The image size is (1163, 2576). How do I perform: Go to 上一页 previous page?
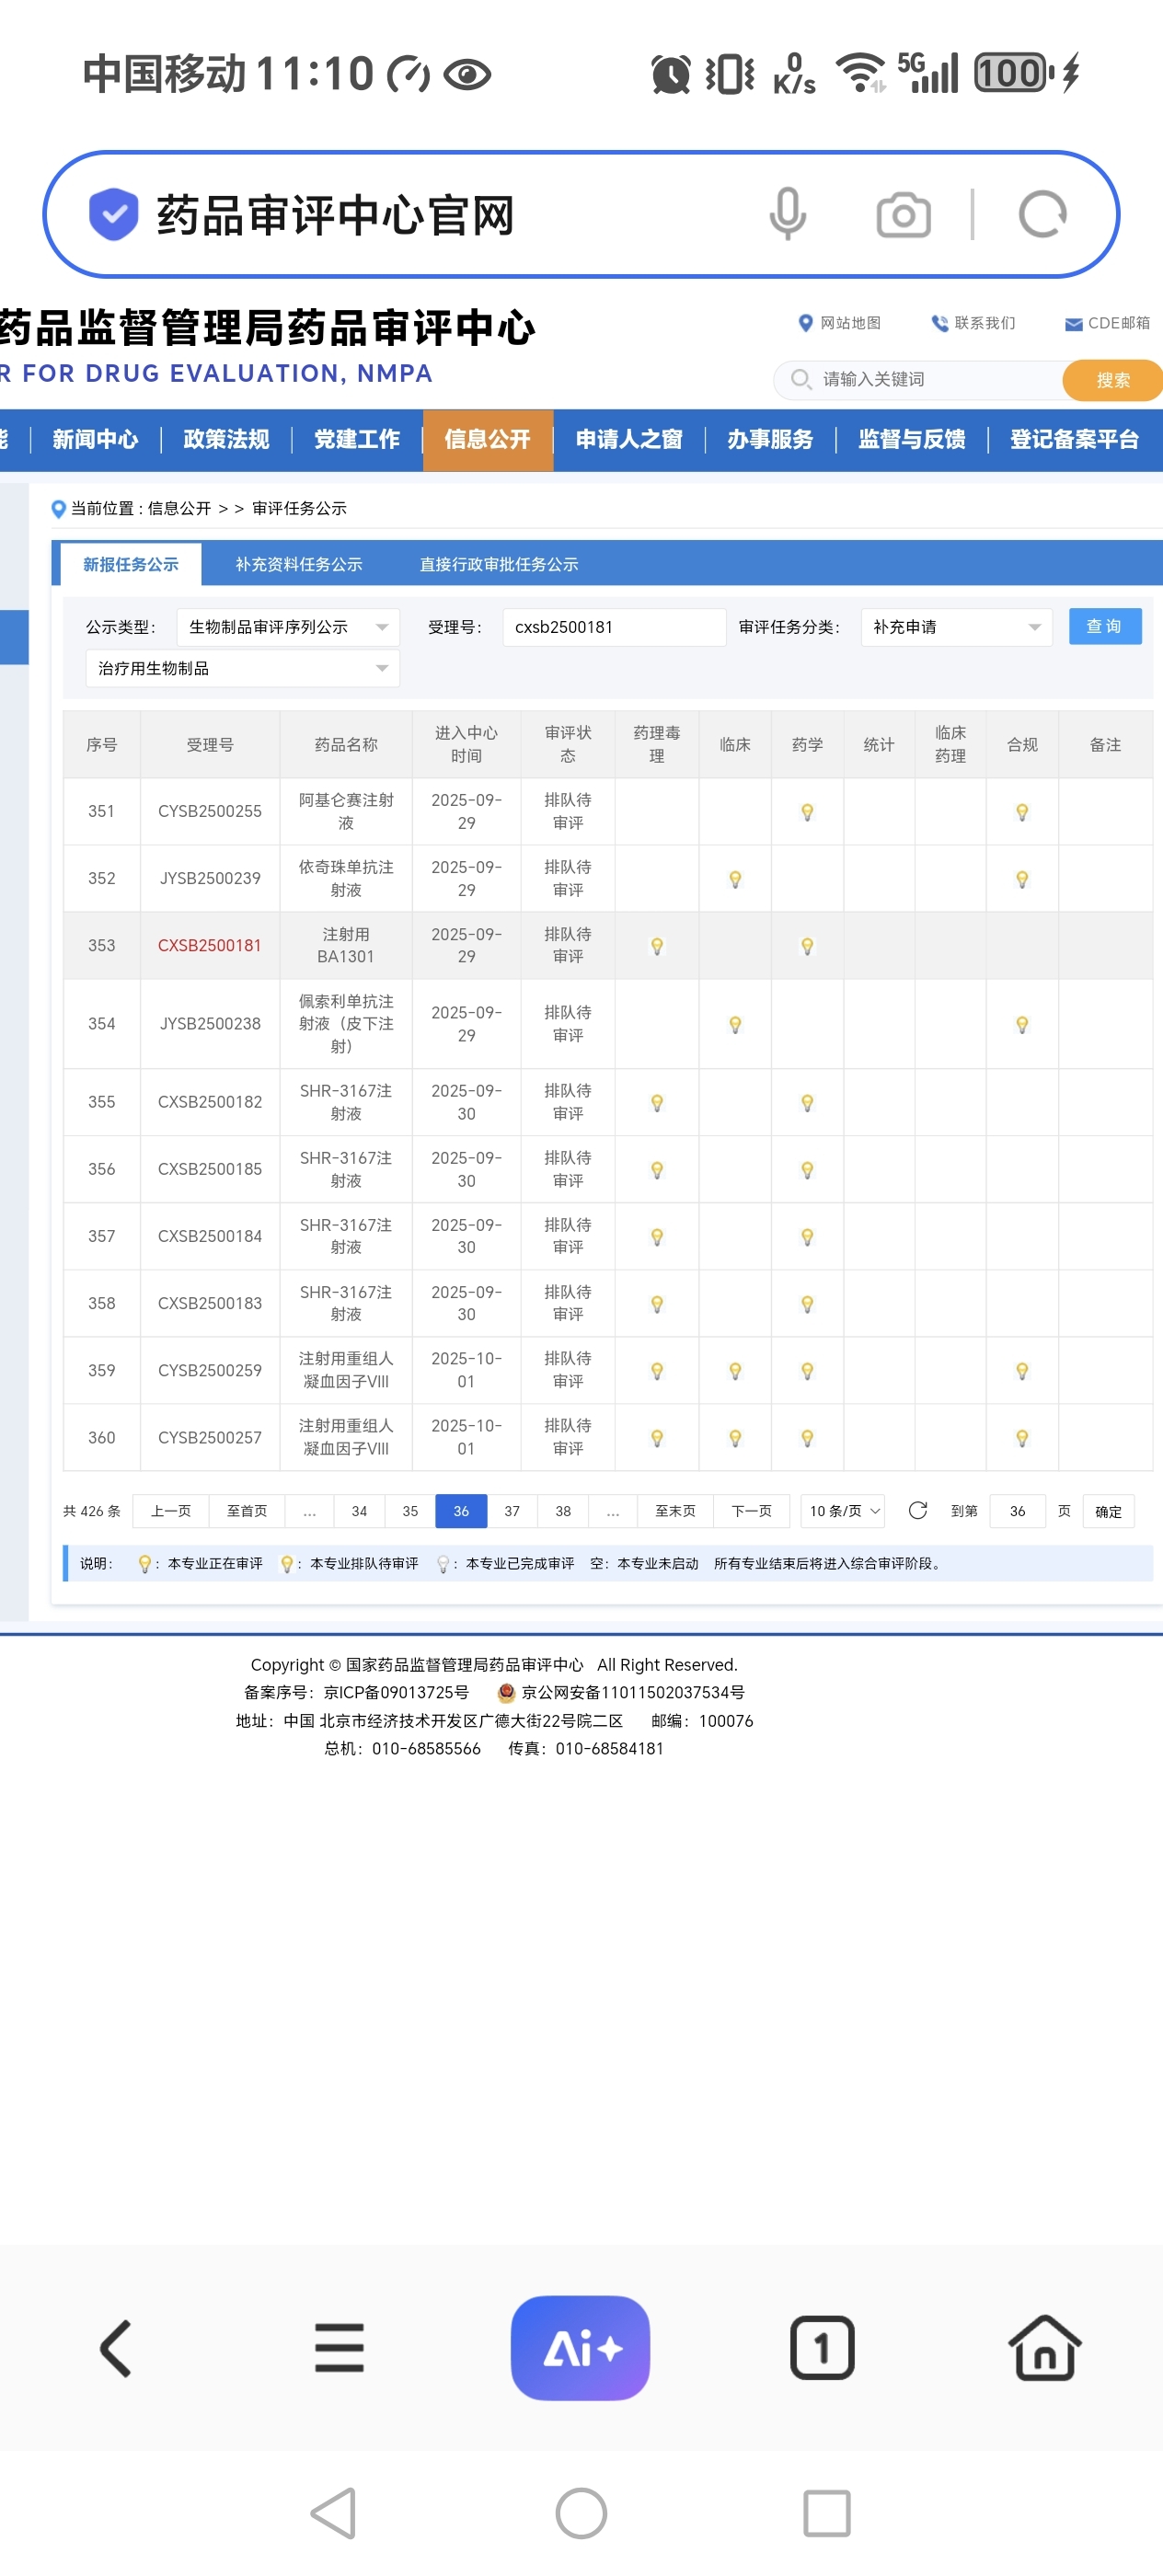click(x=170, y=1510)
